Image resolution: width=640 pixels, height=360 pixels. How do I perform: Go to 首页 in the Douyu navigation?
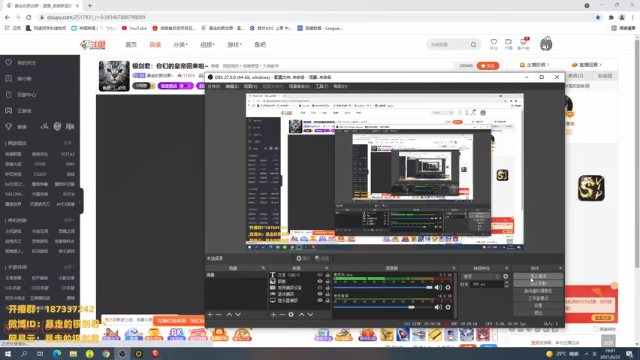(x=131, y=44)
